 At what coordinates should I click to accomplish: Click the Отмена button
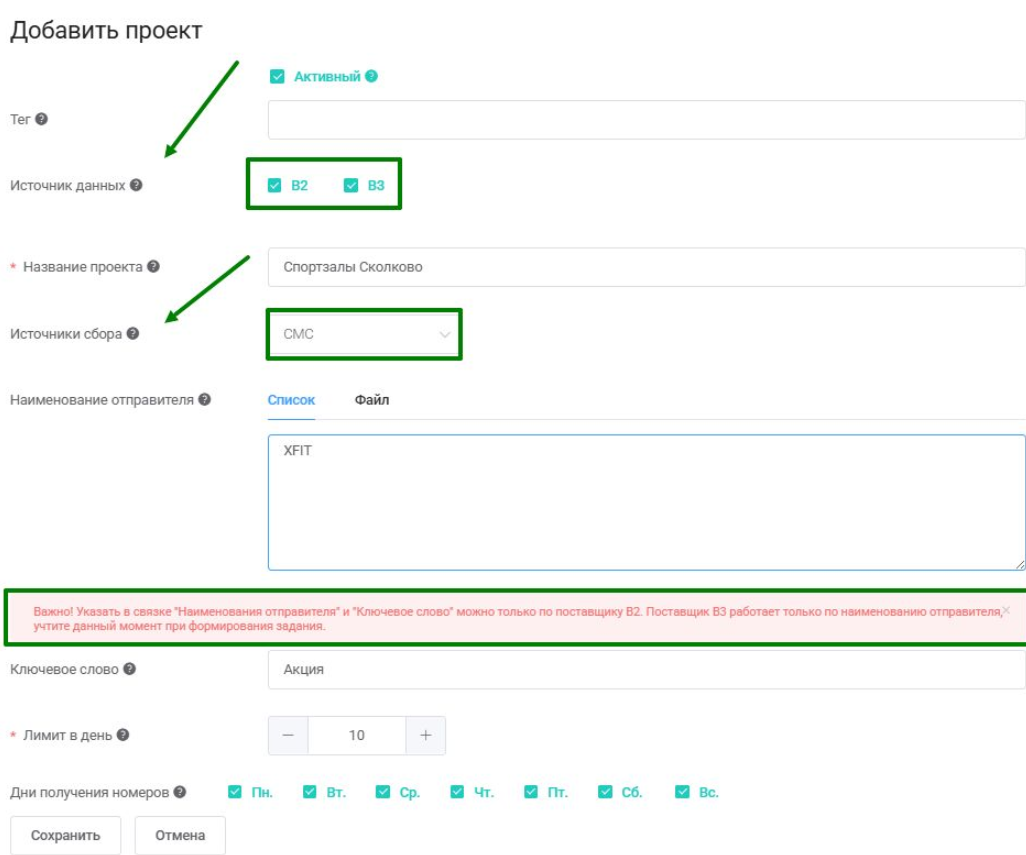tap(180, 835)
